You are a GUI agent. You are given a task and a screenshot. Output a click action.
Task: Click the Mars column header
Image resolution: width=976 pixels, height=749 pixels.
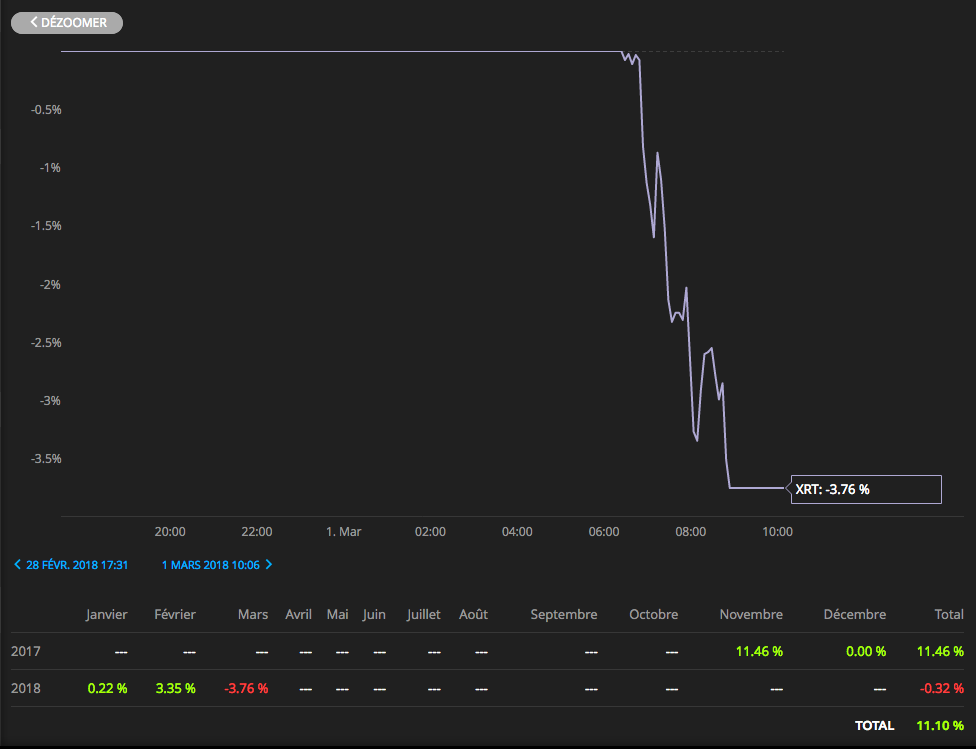[253, 615]
